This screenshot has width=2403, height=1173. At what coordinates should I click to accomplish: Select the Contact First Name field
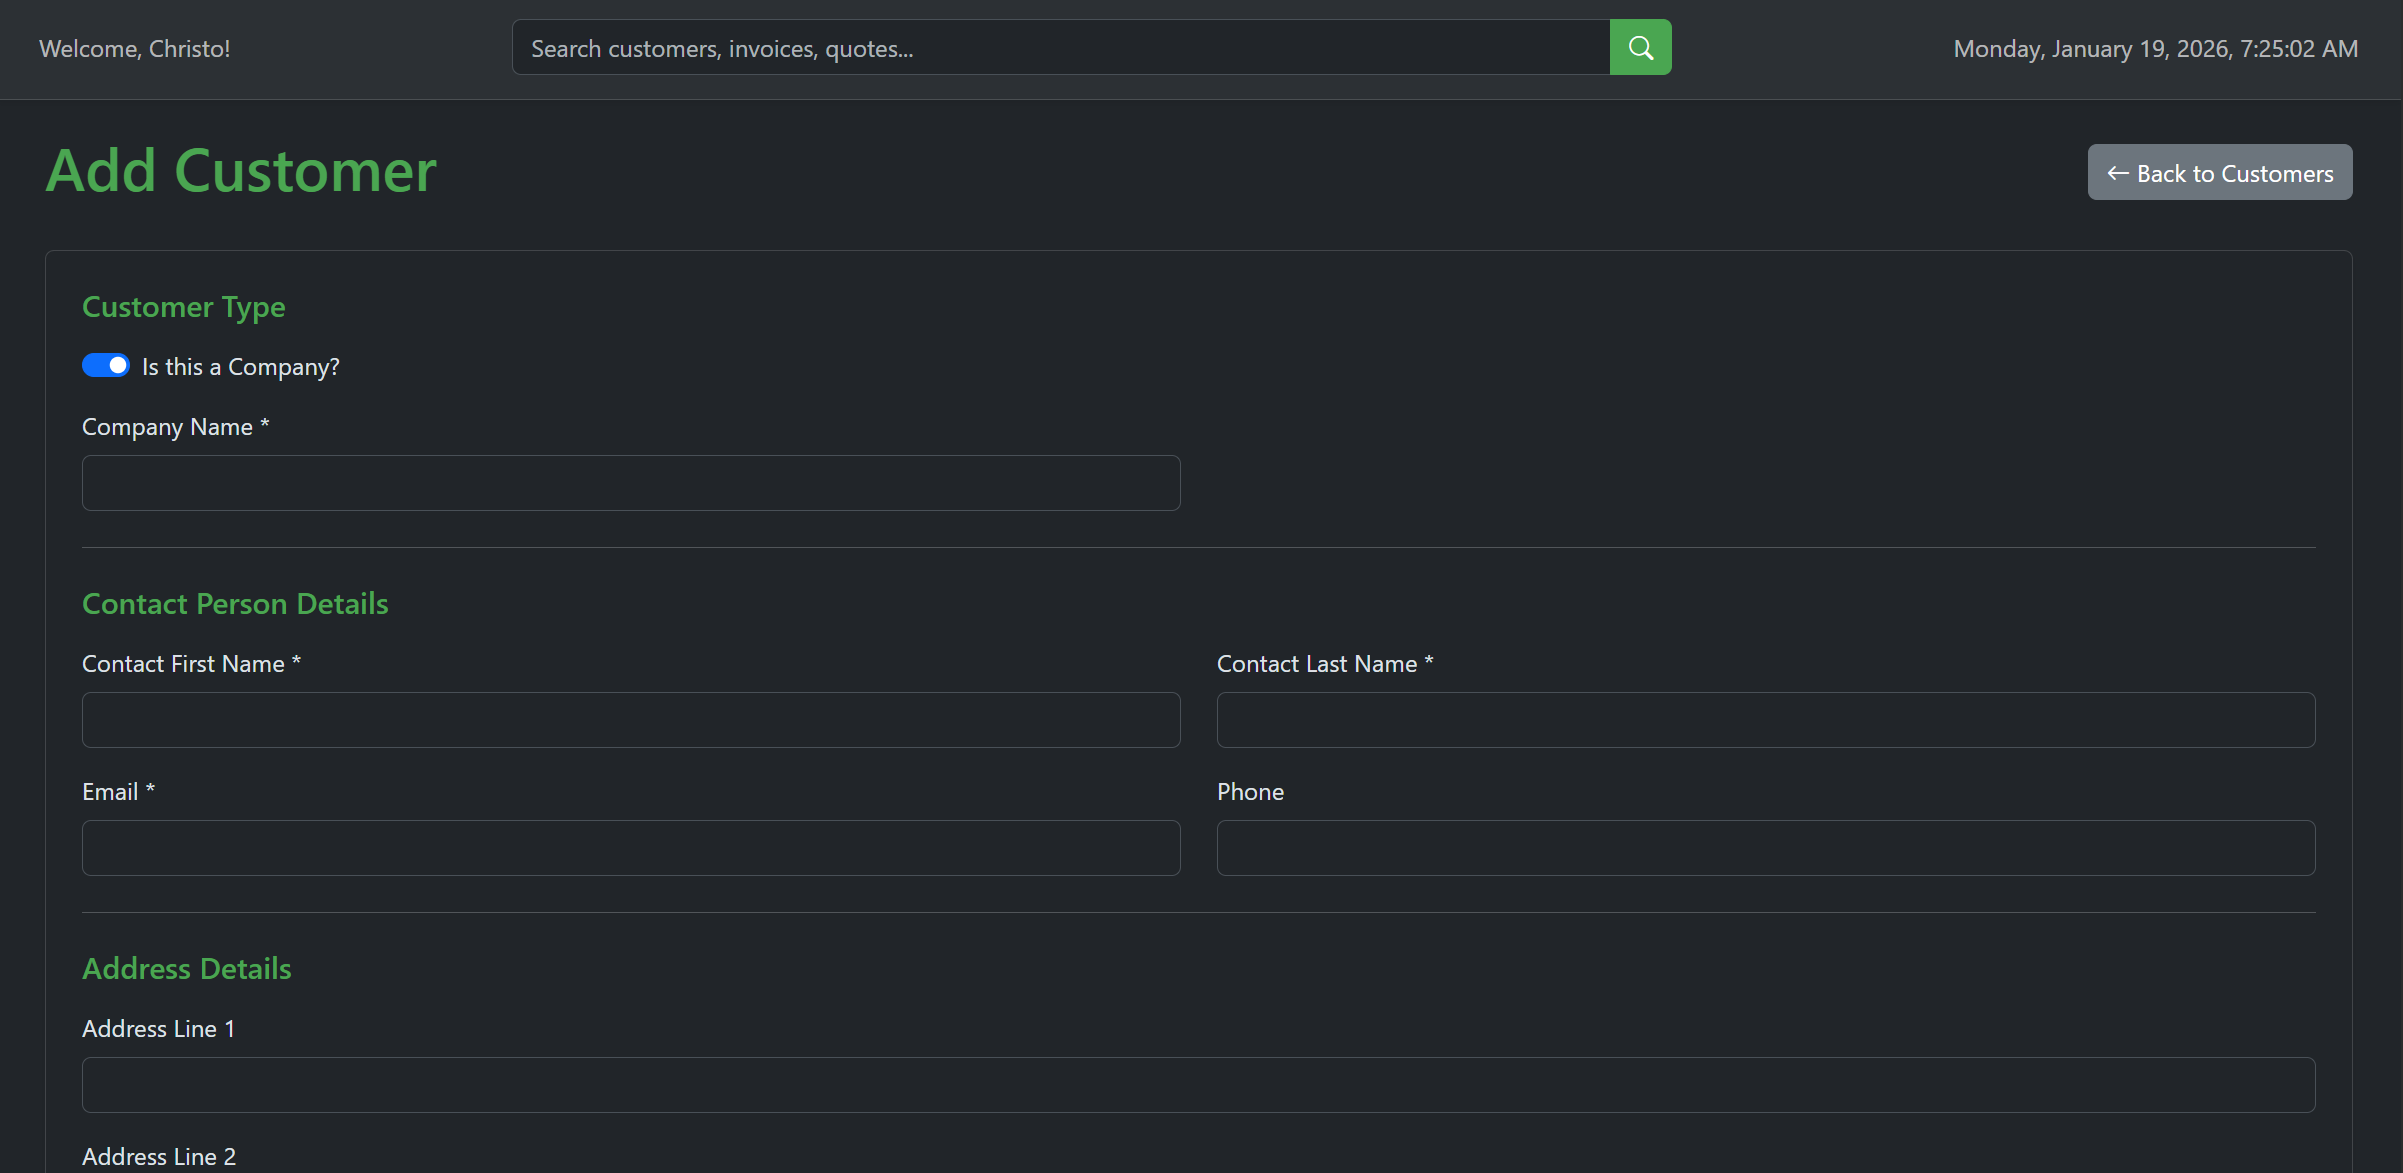pyautogui.click(x=631, y=720)
